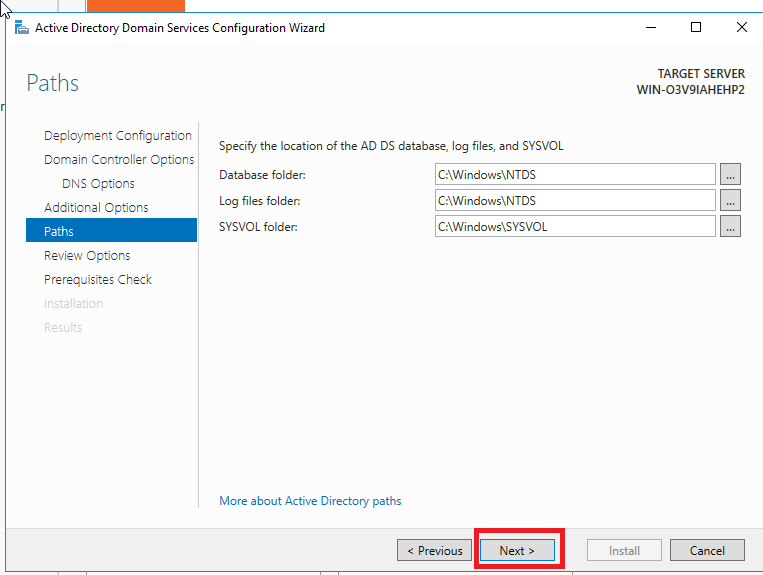Viewport: 763px width, 575px height.
Task: Browse for the Log files folder
Action: click(x=730, y=201)
